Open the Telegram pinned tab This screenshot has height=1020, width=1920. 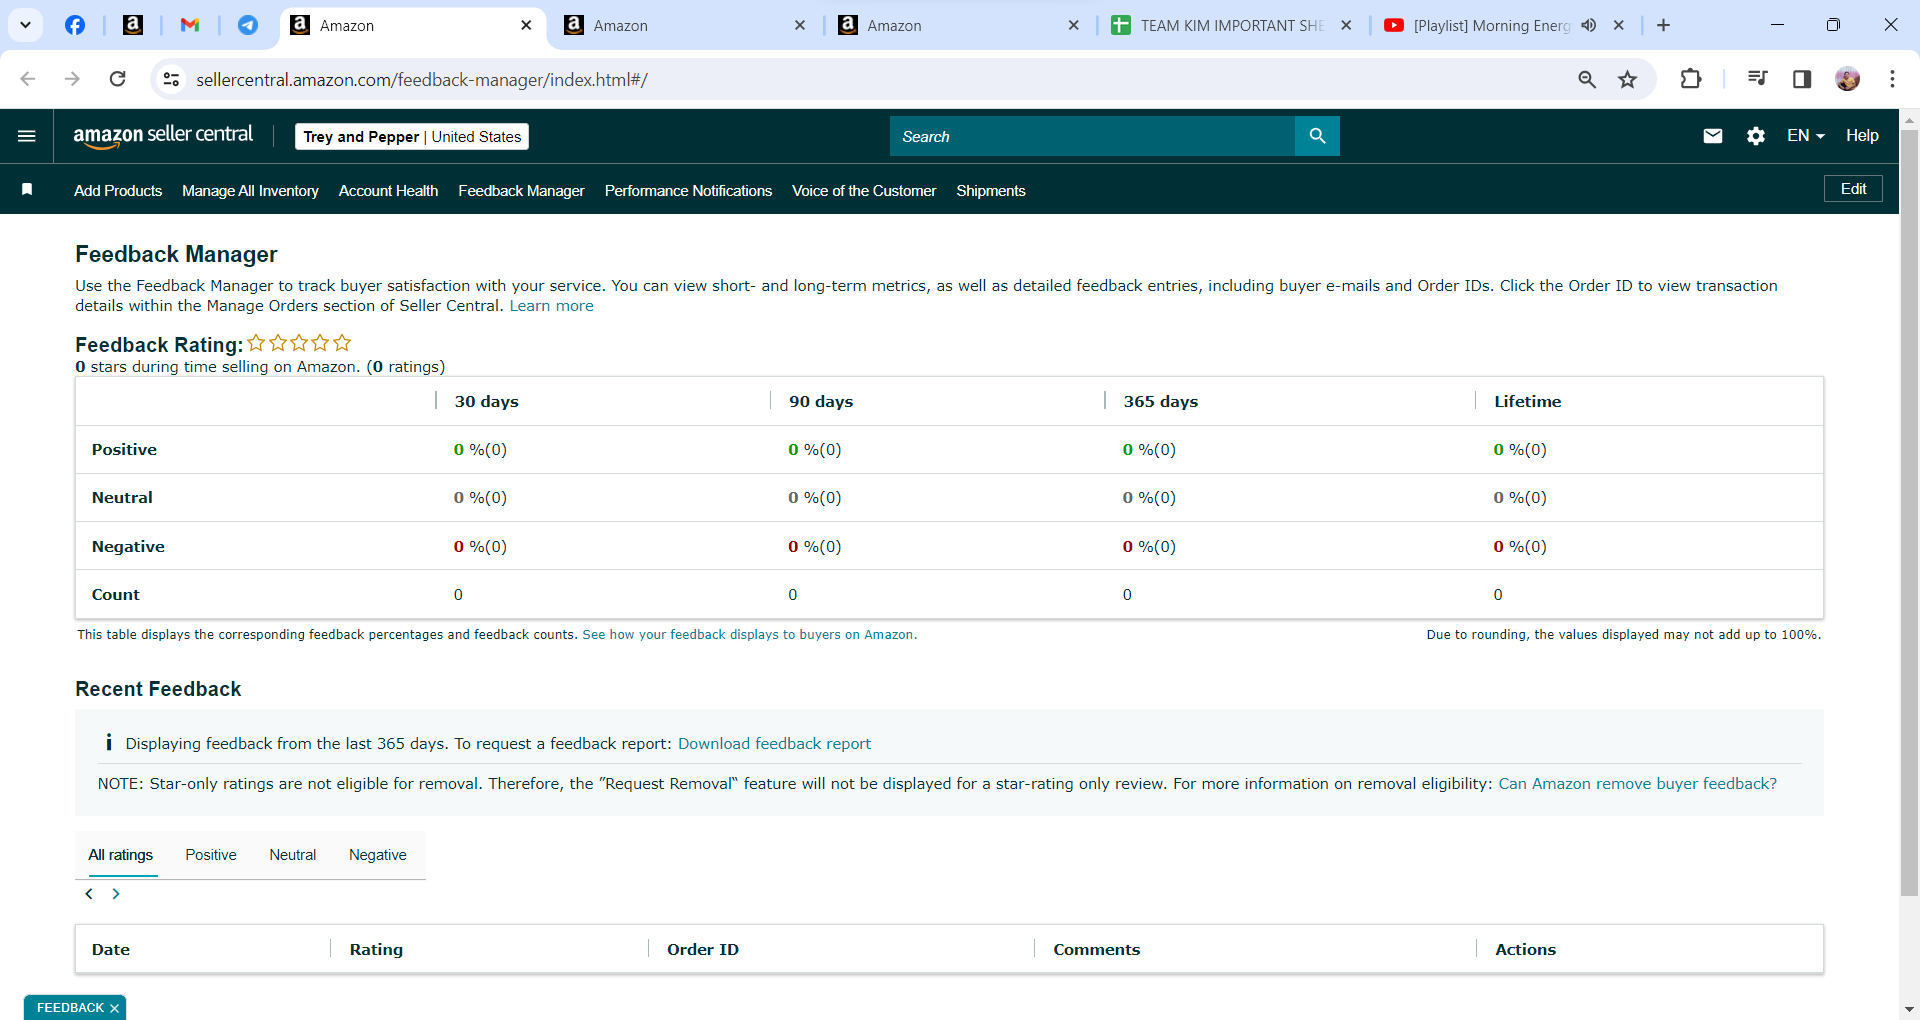(248, 25)
